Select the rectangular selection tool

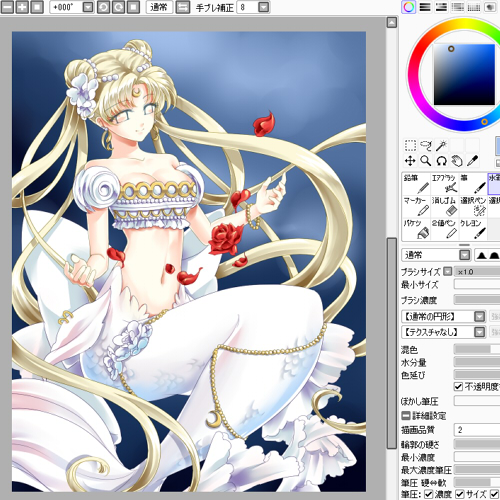[x=410, y=145]
